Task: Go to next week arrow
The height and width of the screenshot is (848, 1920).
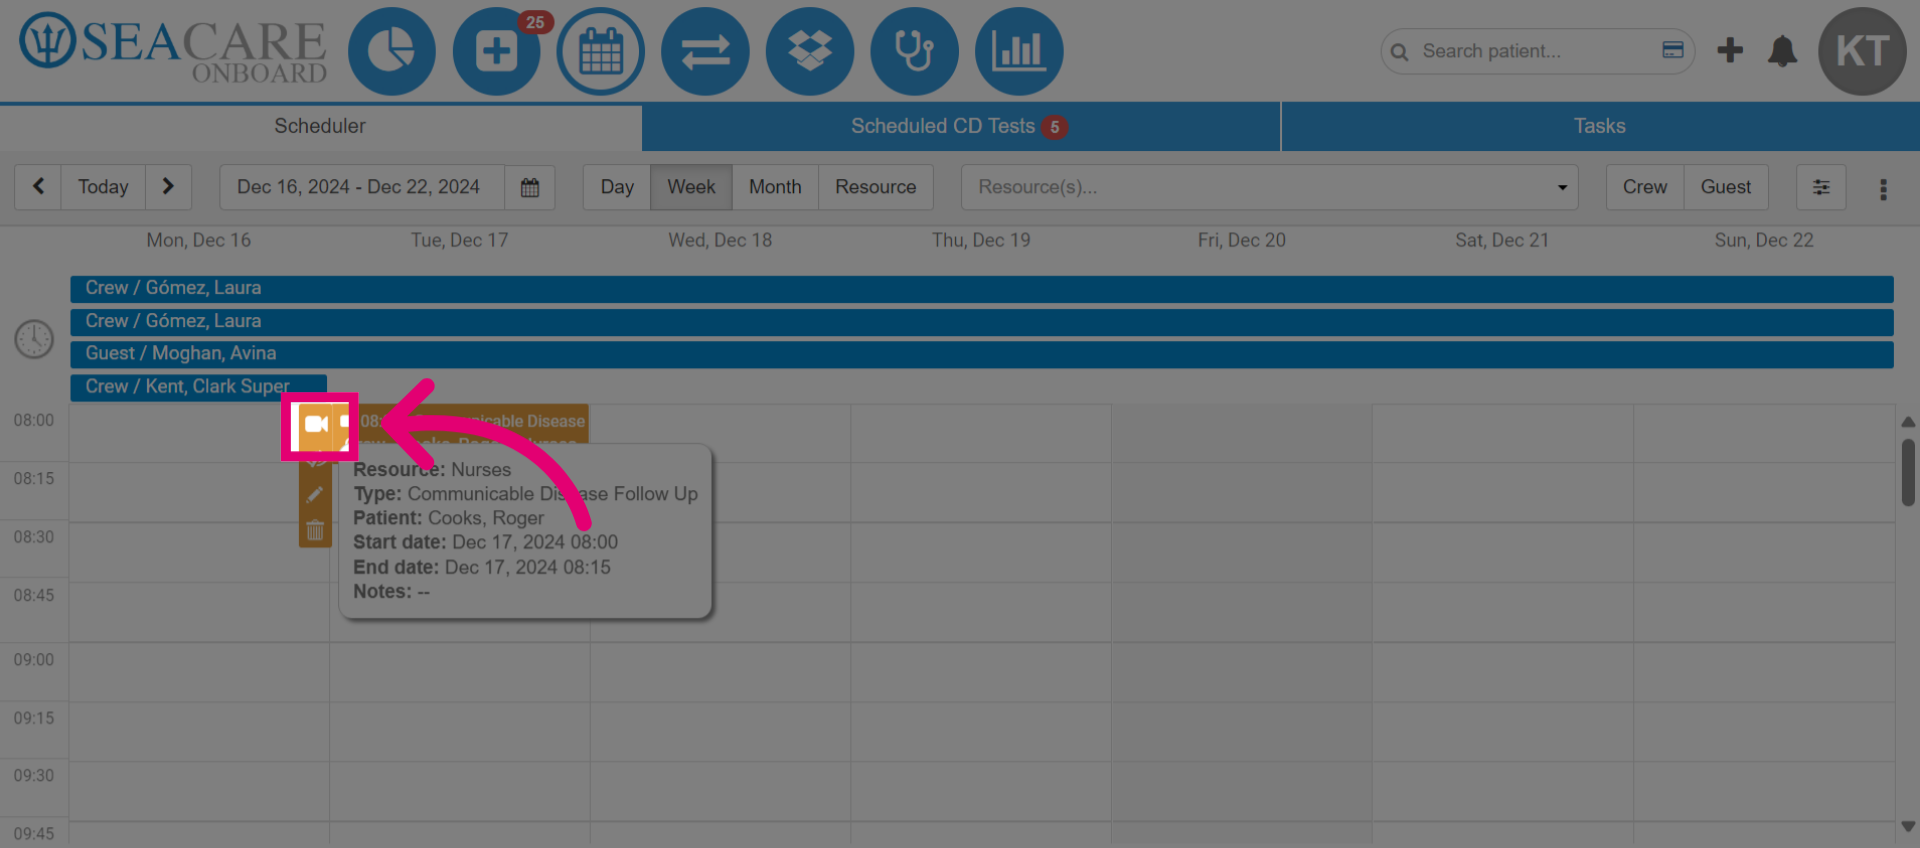Action: point(168,187)
